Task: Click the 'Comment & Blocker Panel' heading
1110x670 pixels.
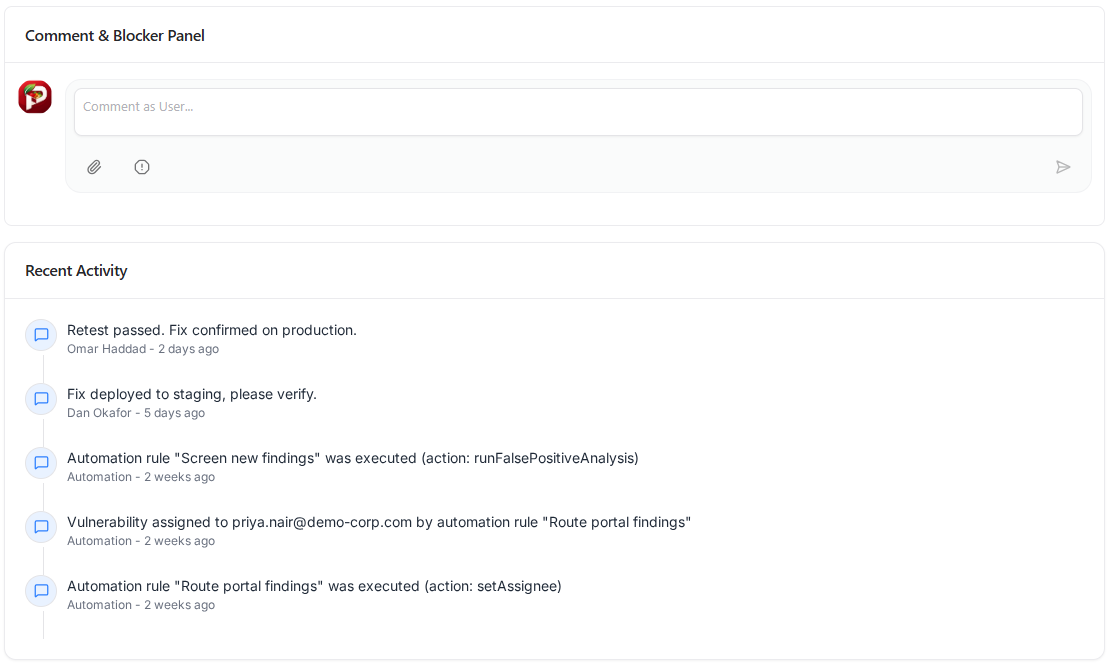Action: 115,35
